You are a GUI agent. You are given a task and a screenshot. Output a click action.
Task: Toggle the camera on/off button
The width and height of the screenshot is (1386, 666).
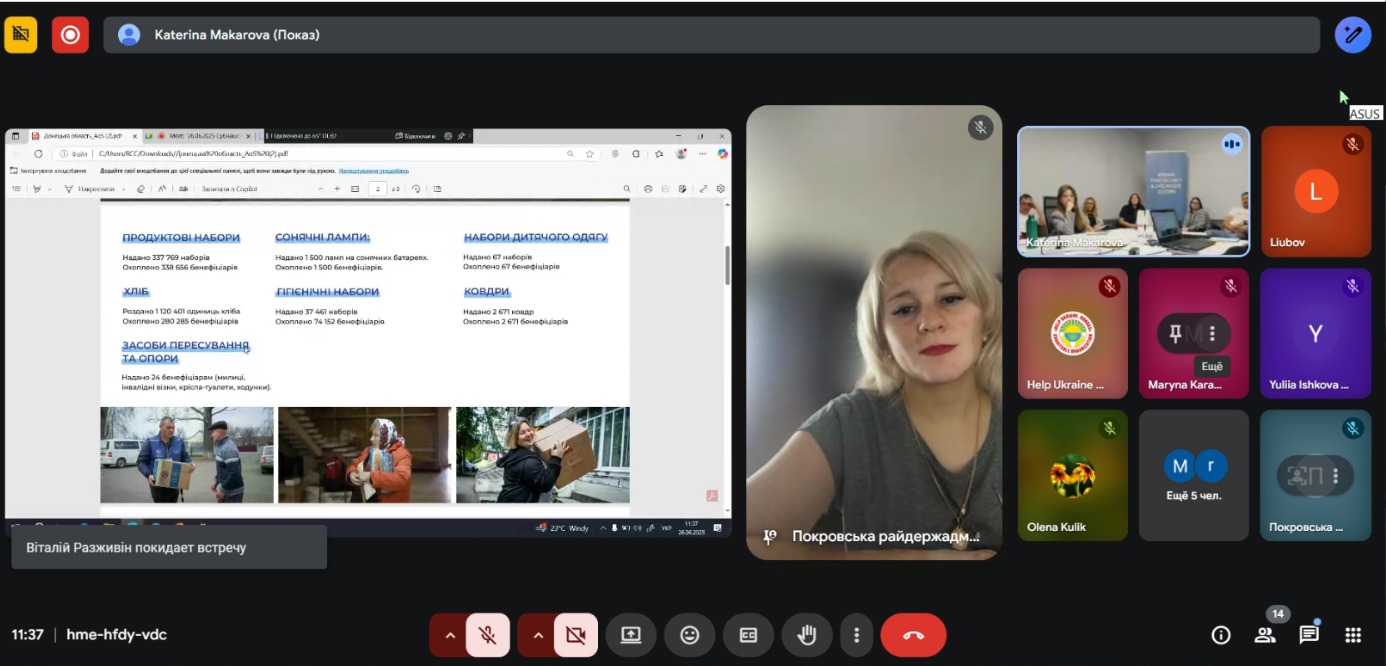[575, 635]
